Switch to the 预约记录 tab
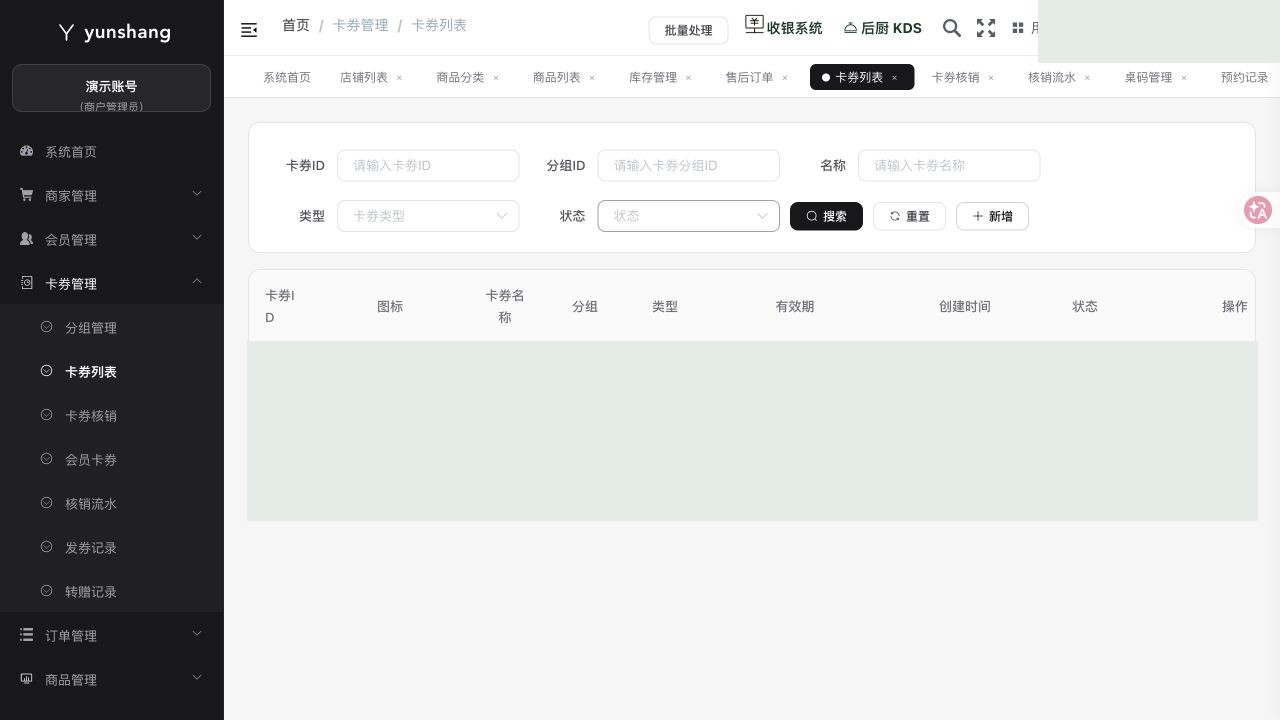Image resolution: width=1280 pixels, height=720 pixels. 1244,77
